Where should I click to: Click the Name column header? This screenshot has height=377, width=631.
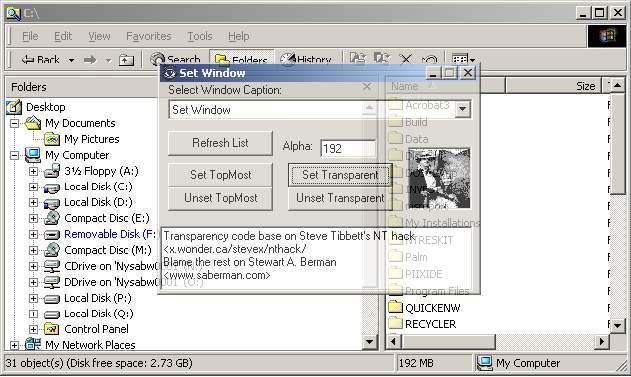[x=445, y=86]
